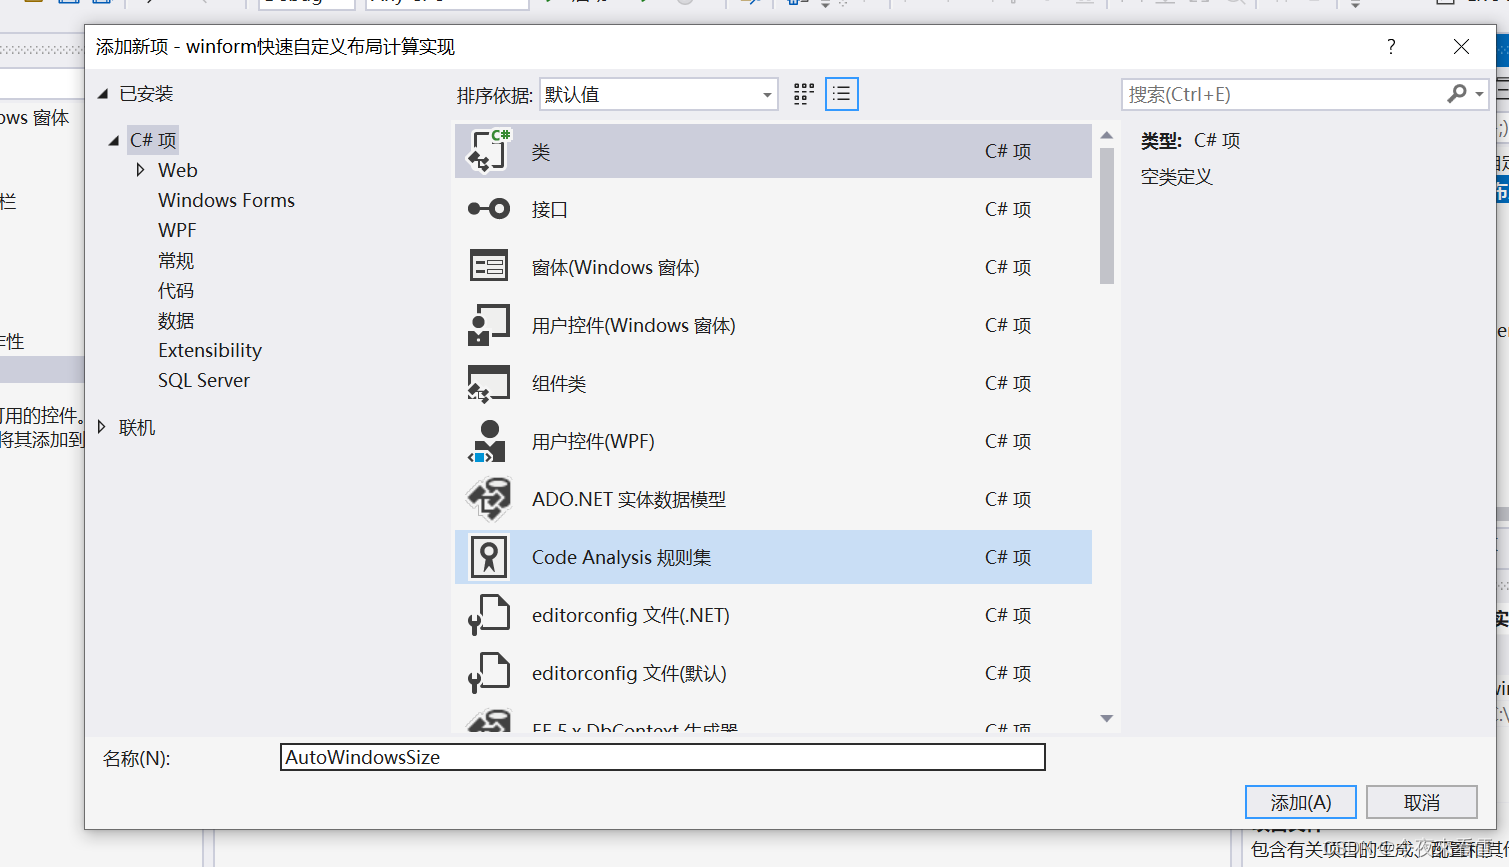
Task: Select 代码 in the category tree
Action: (176, 290)
